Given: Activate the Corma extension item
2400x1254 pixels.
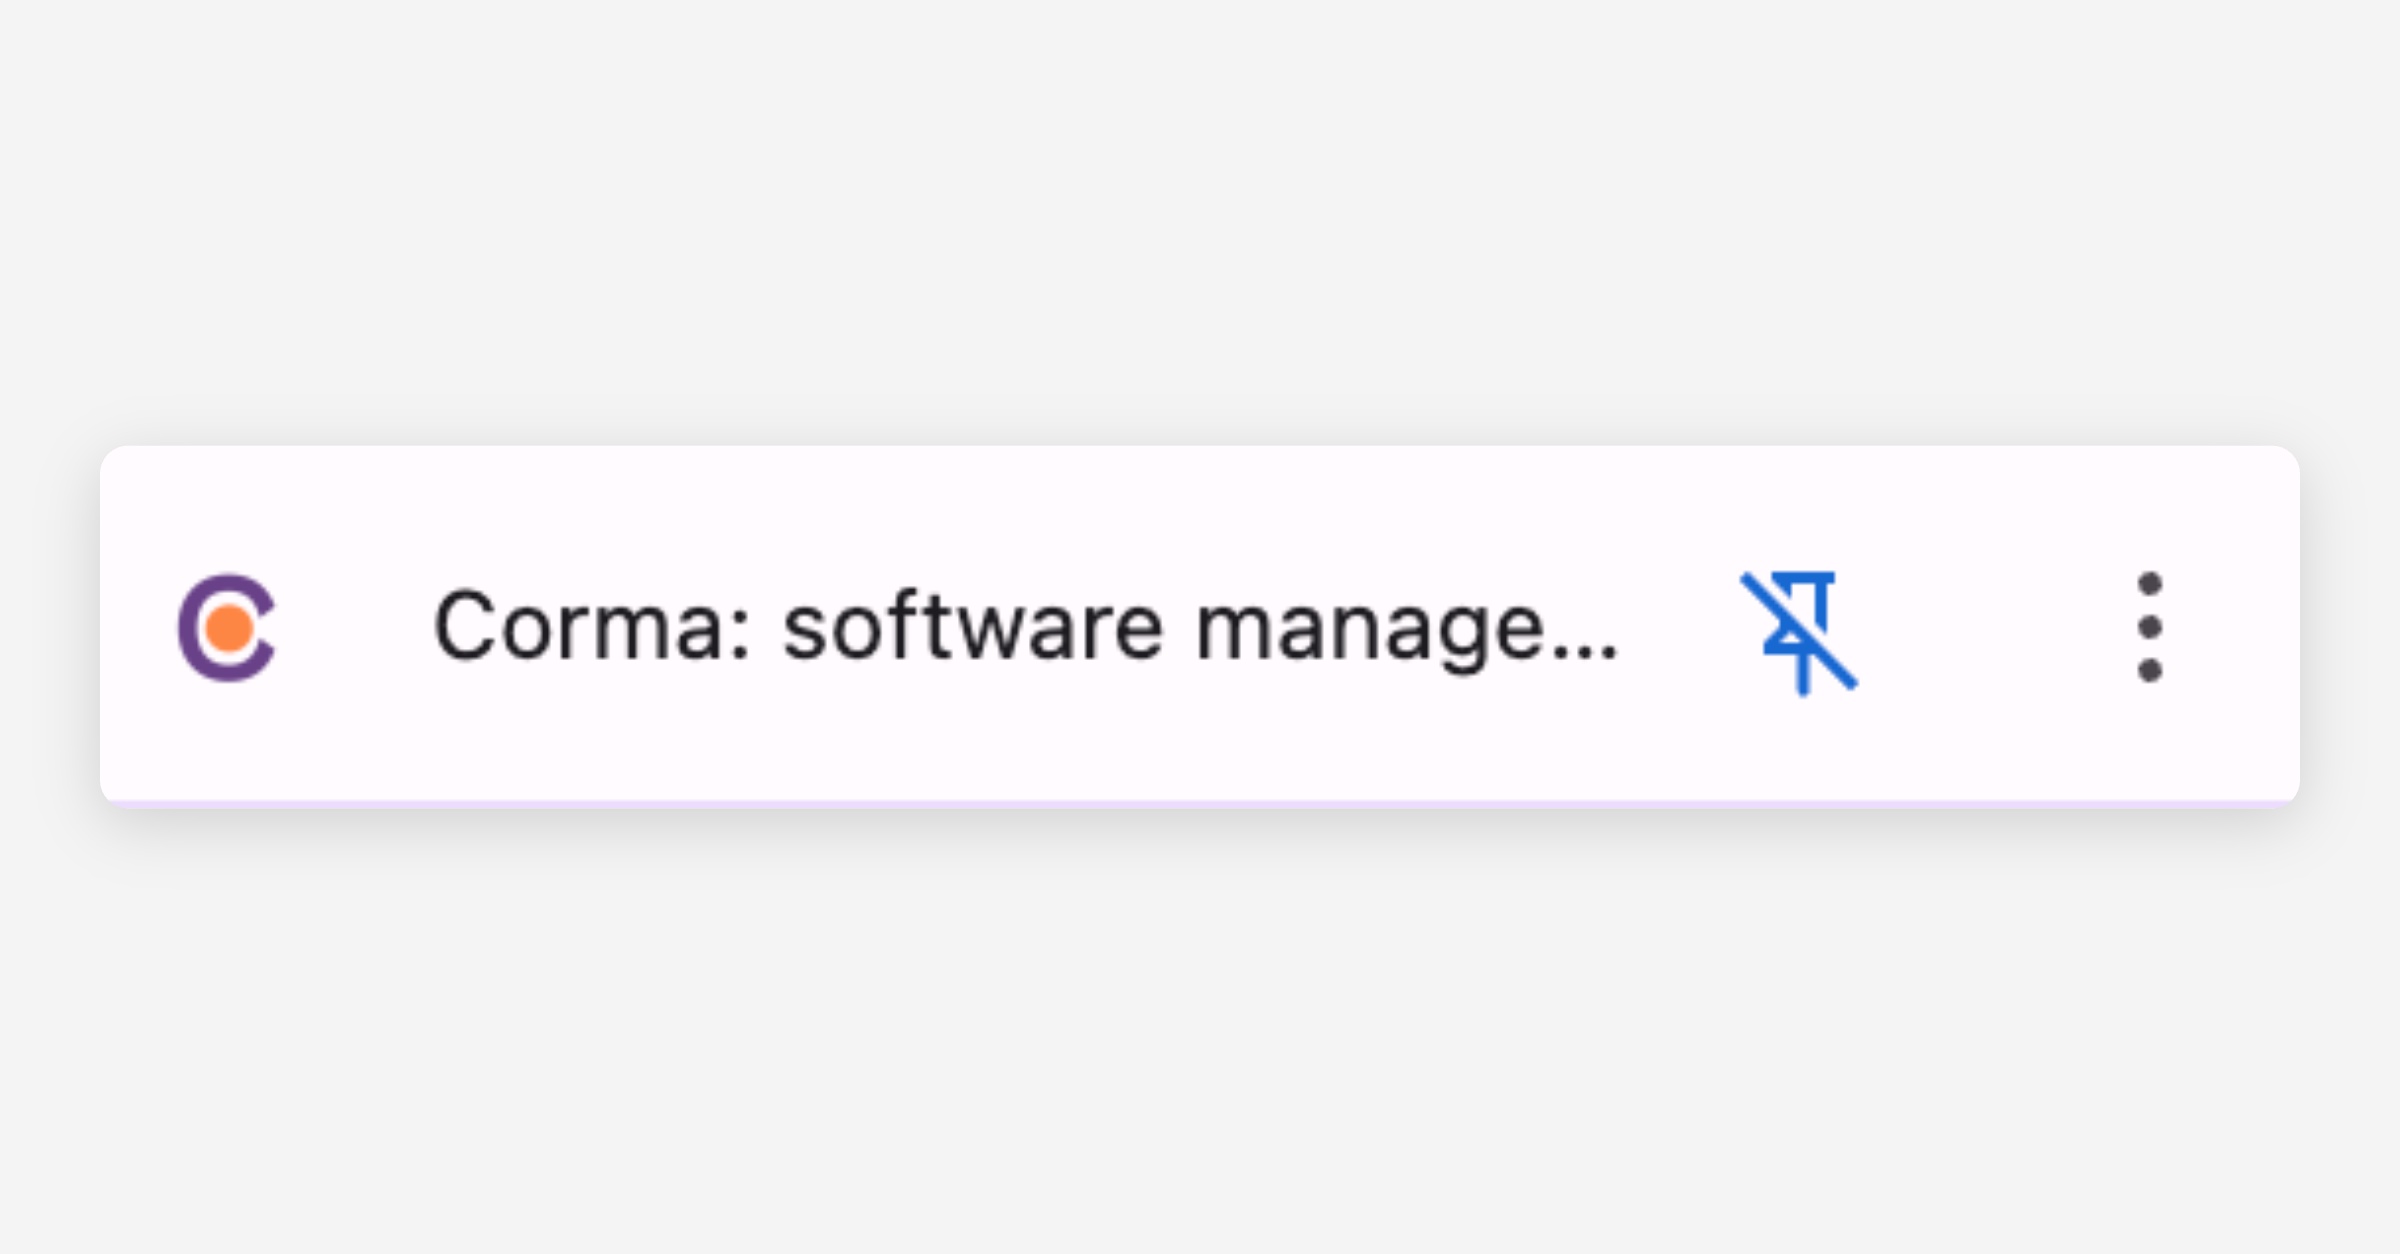Looking at the screenshot, I should pyautogui.click(x=1025, y=627).
